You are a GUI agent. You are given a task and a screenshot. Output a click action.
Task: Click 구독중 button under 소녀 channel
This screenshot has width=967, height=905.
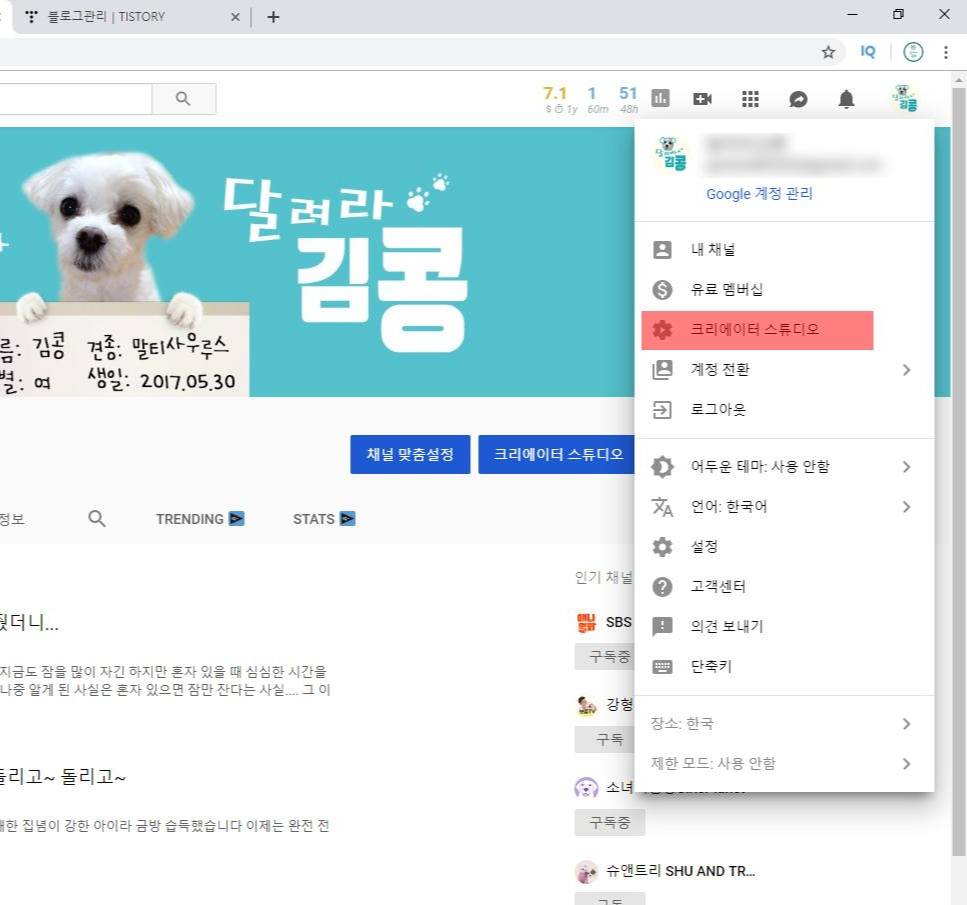click(610, 822)
